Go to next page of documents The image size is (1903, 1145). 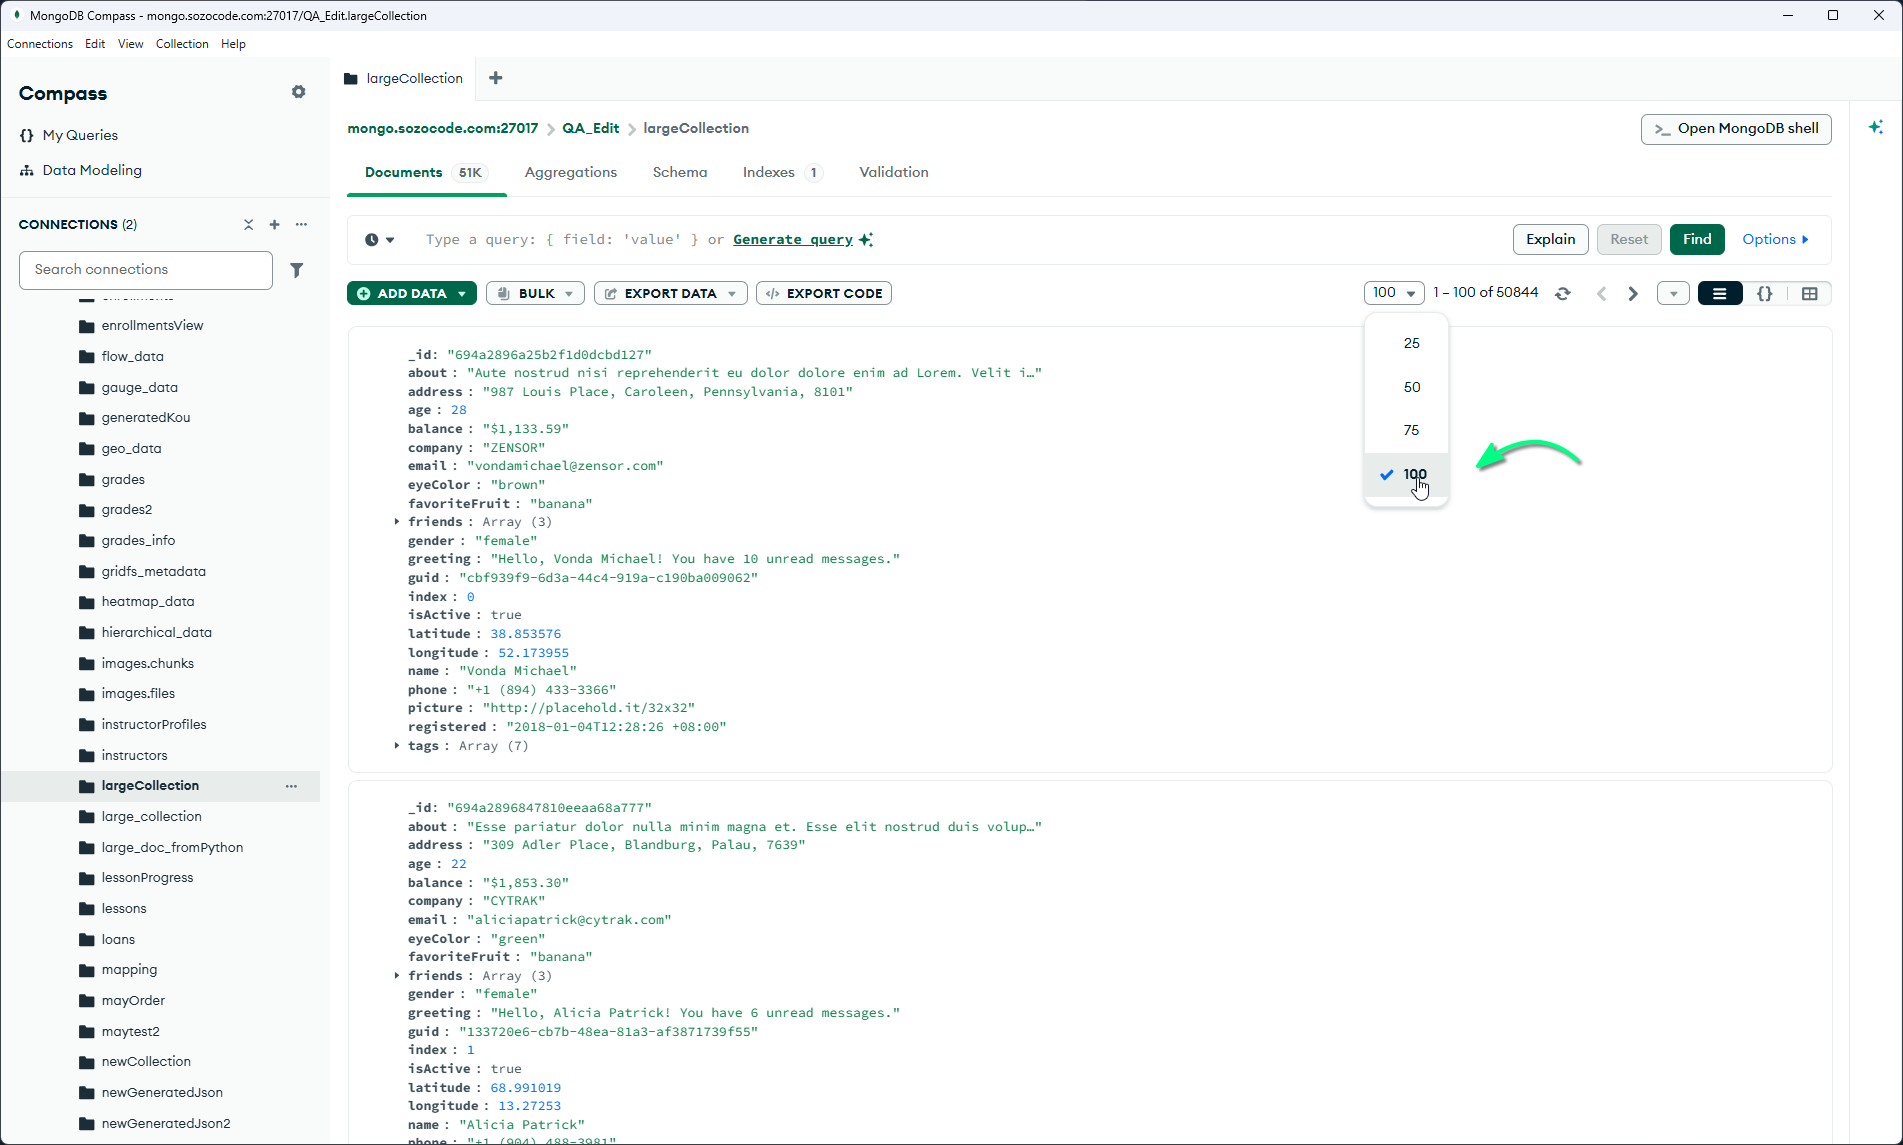pos(1633,293)
